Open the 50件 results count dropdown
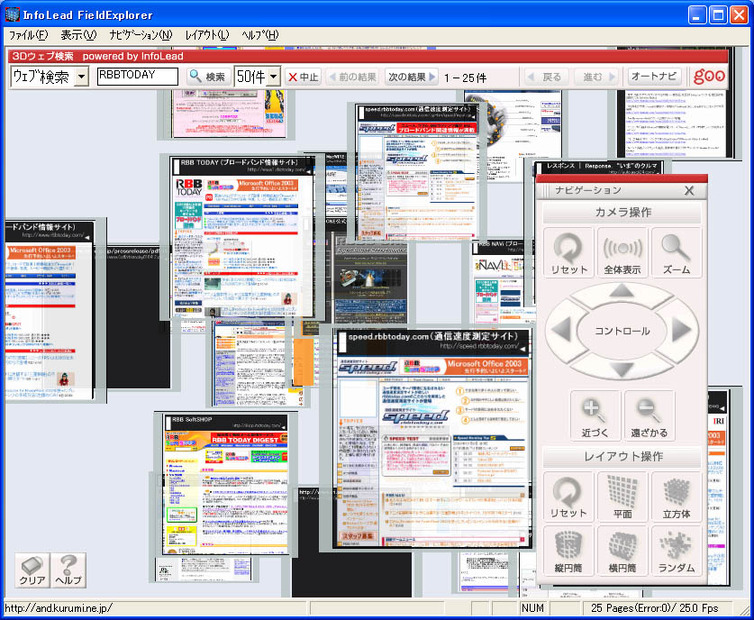This screenshot has width=754, height=620. pos(274,76)
